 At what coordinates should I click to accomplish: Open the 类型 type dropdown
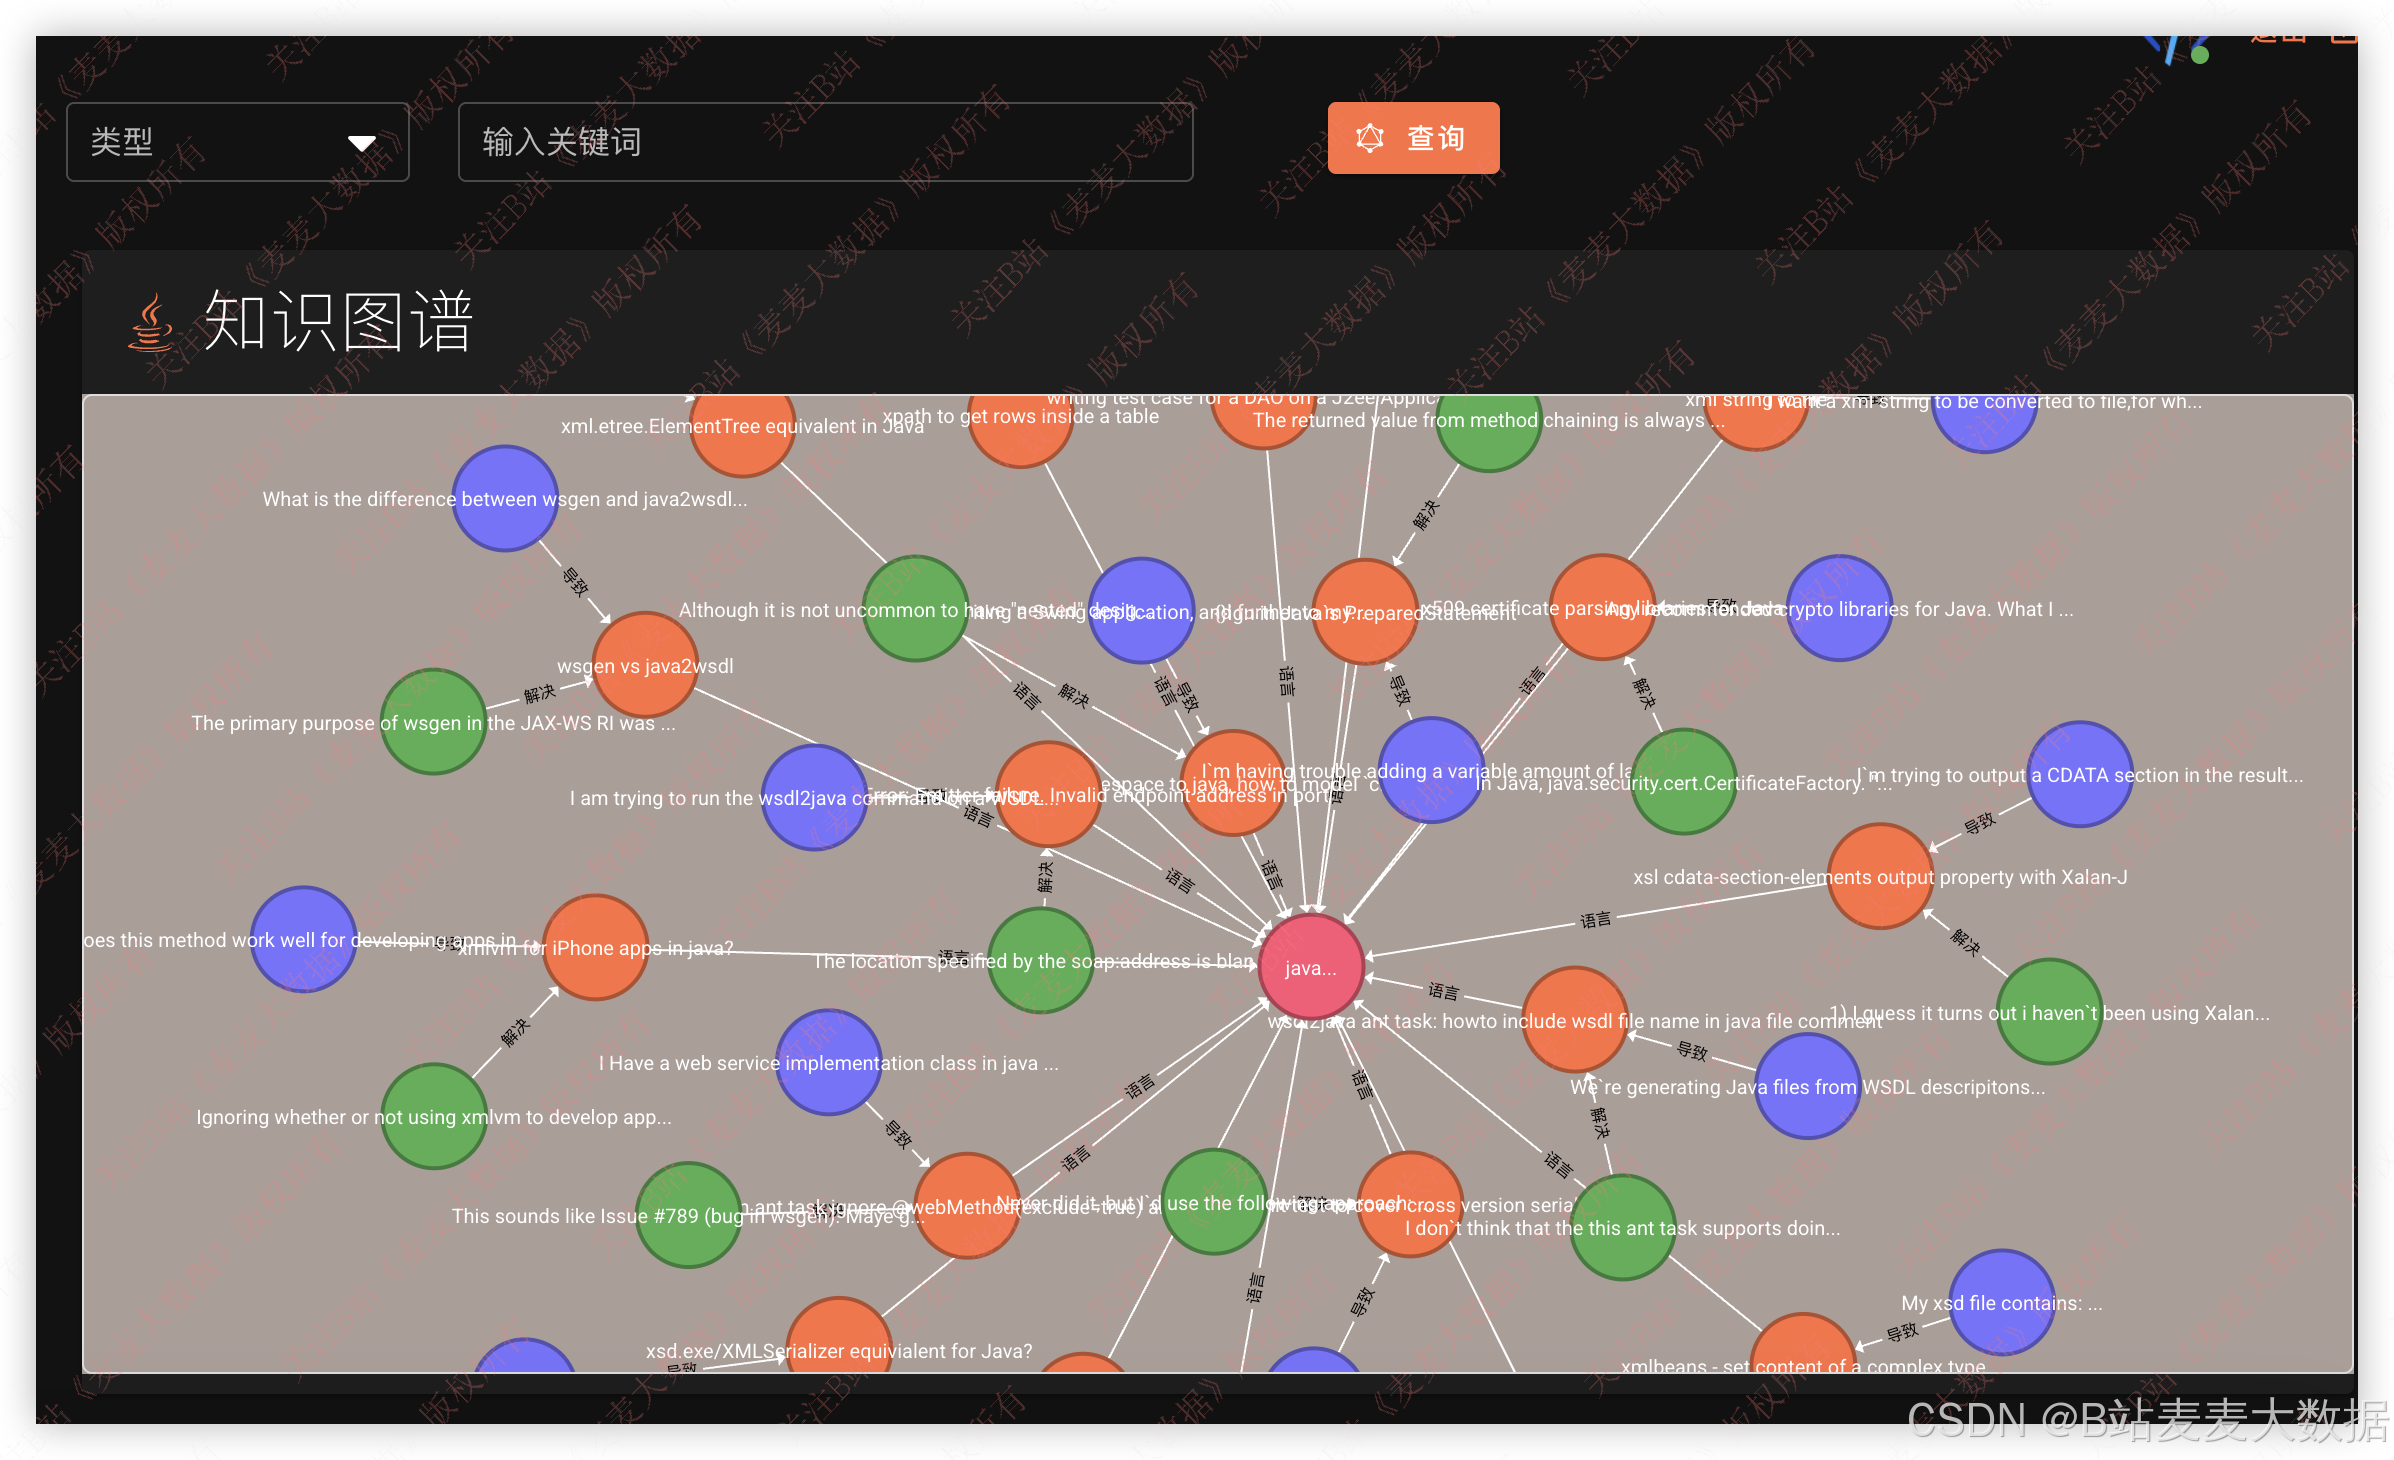coord(237,142)
